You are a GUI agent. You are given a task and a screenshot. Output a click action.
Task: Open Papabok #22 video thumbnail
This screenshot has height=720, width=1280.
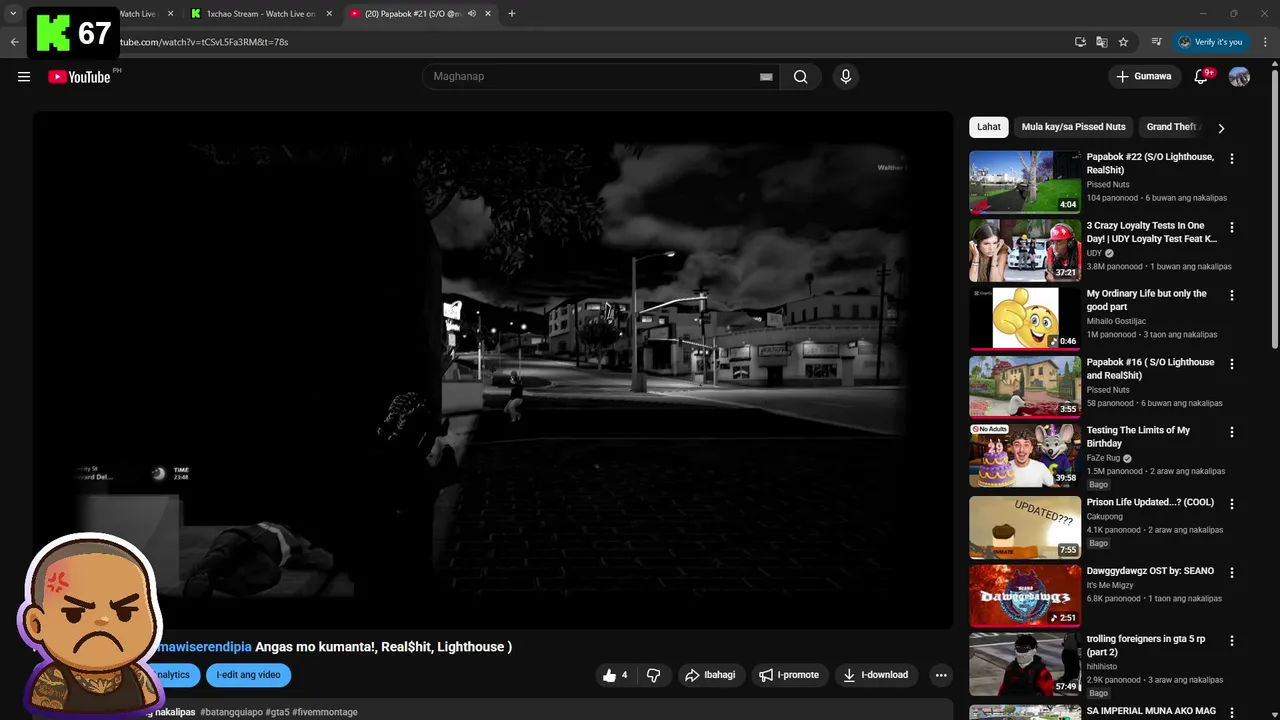click(x=1025, y=182)
